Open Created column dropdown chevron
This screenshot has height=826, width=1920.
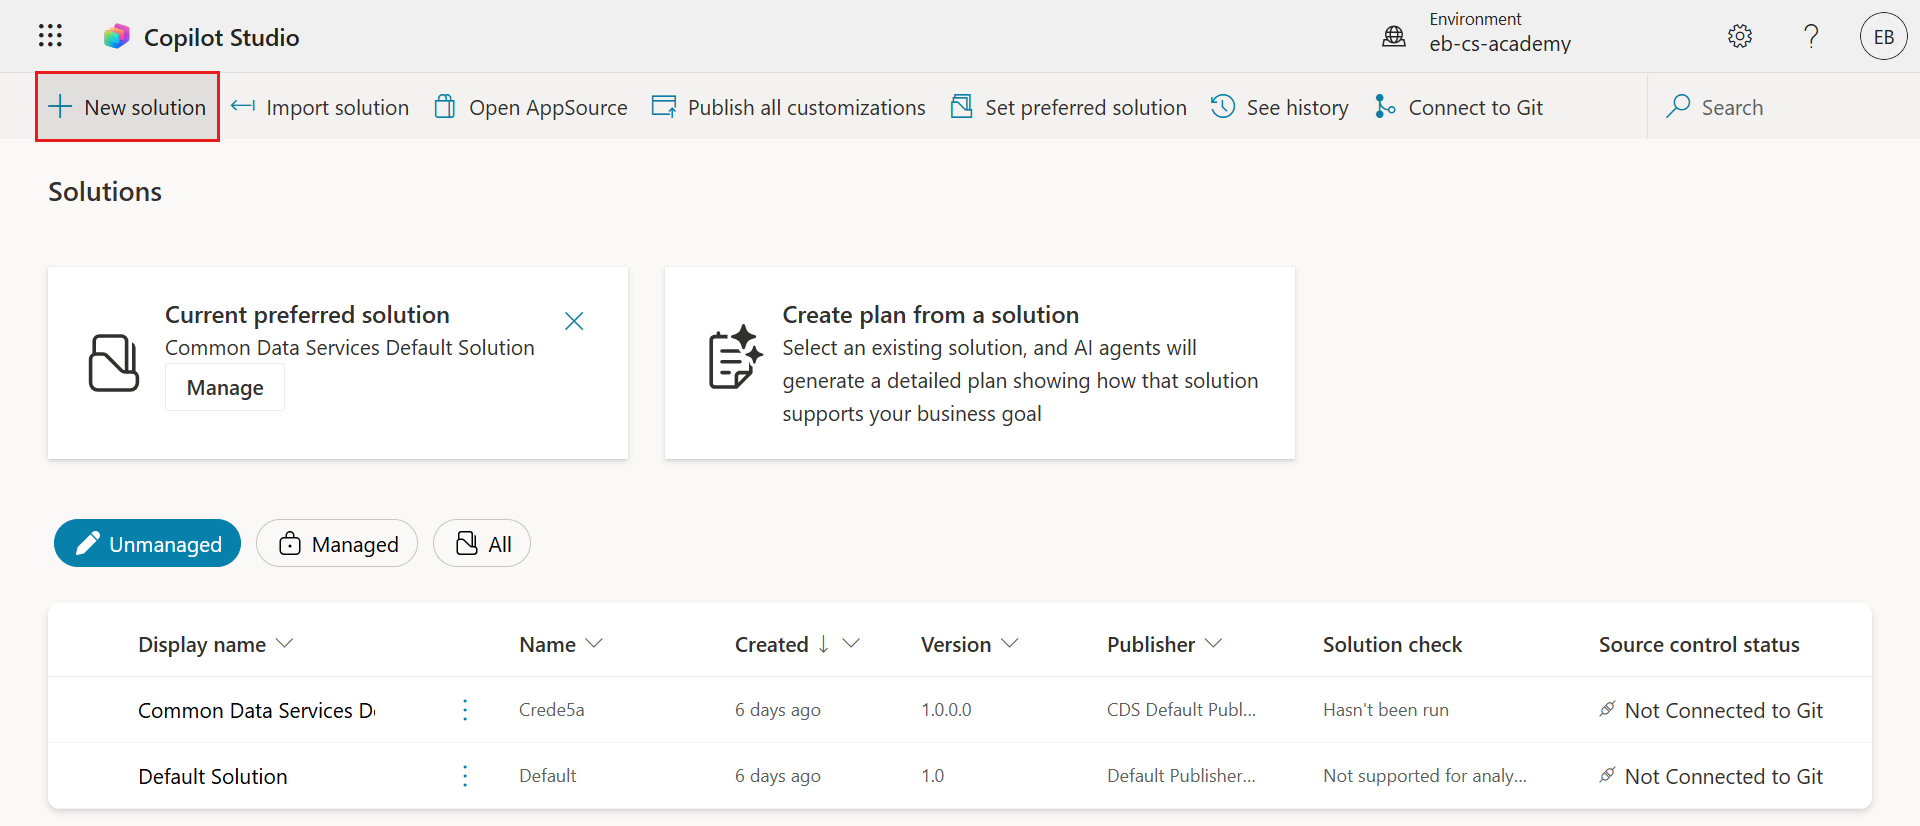(x=851, y=643)
